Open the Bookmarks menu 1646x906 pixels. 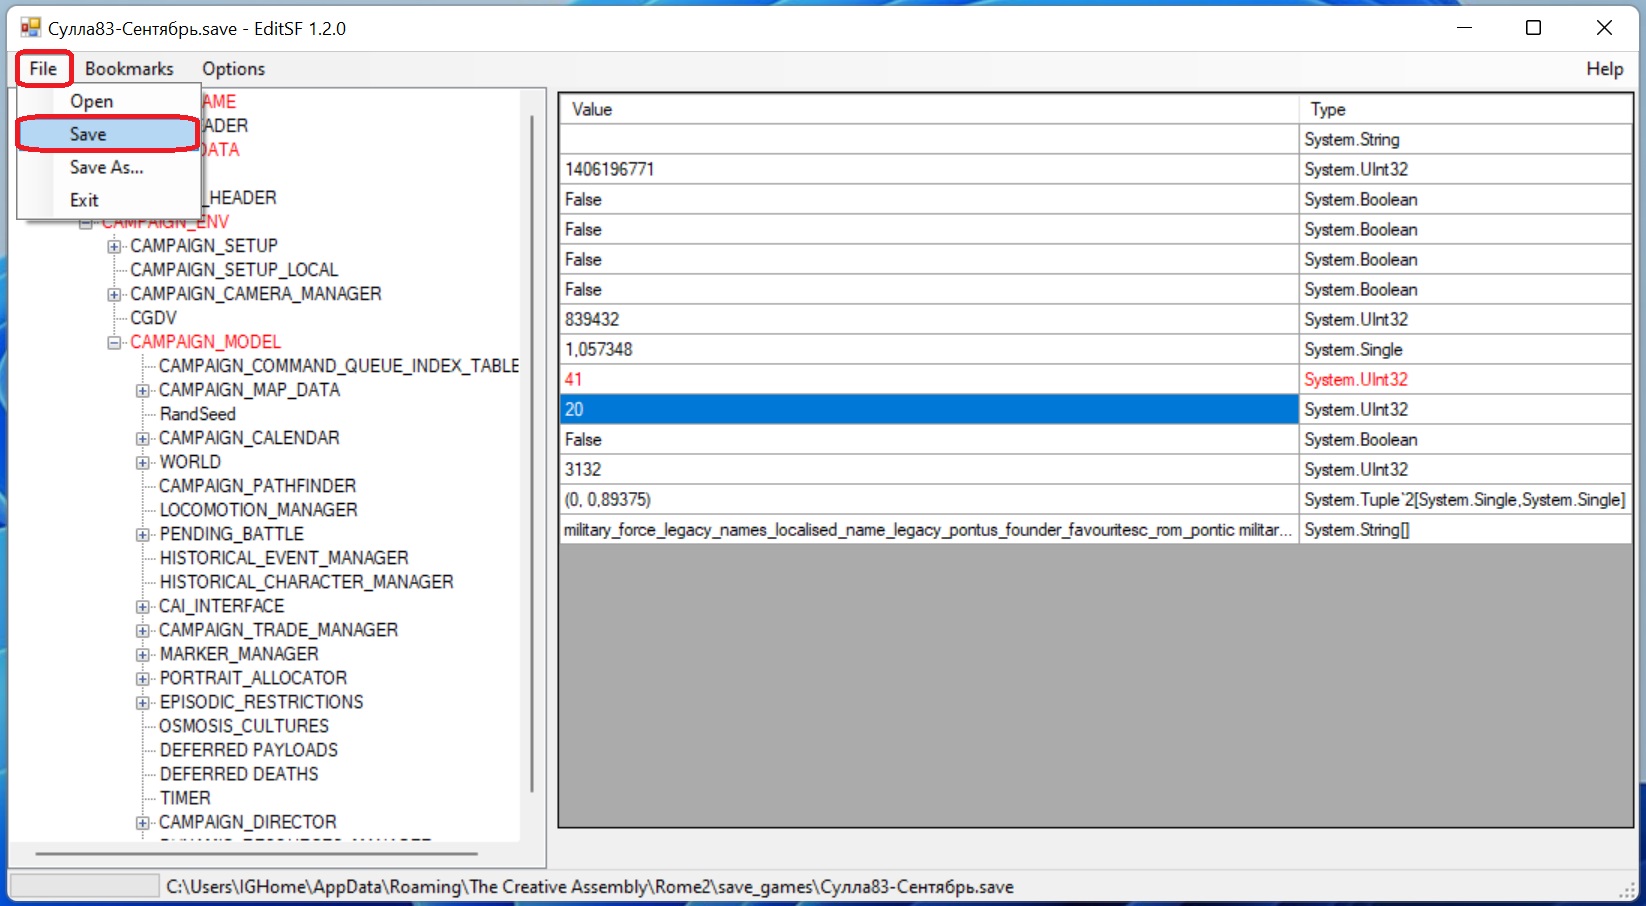pyautogui.click(x=129, y=69)
